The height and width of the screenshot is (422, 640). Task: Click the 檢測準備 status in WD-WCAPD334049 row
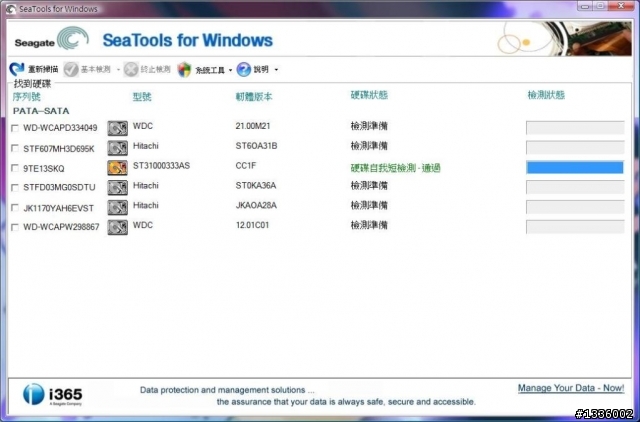369,126
